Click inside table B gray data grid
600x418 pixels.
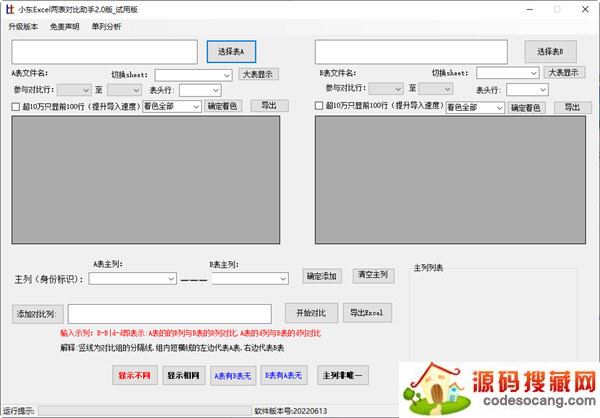(x=450, y=180)
